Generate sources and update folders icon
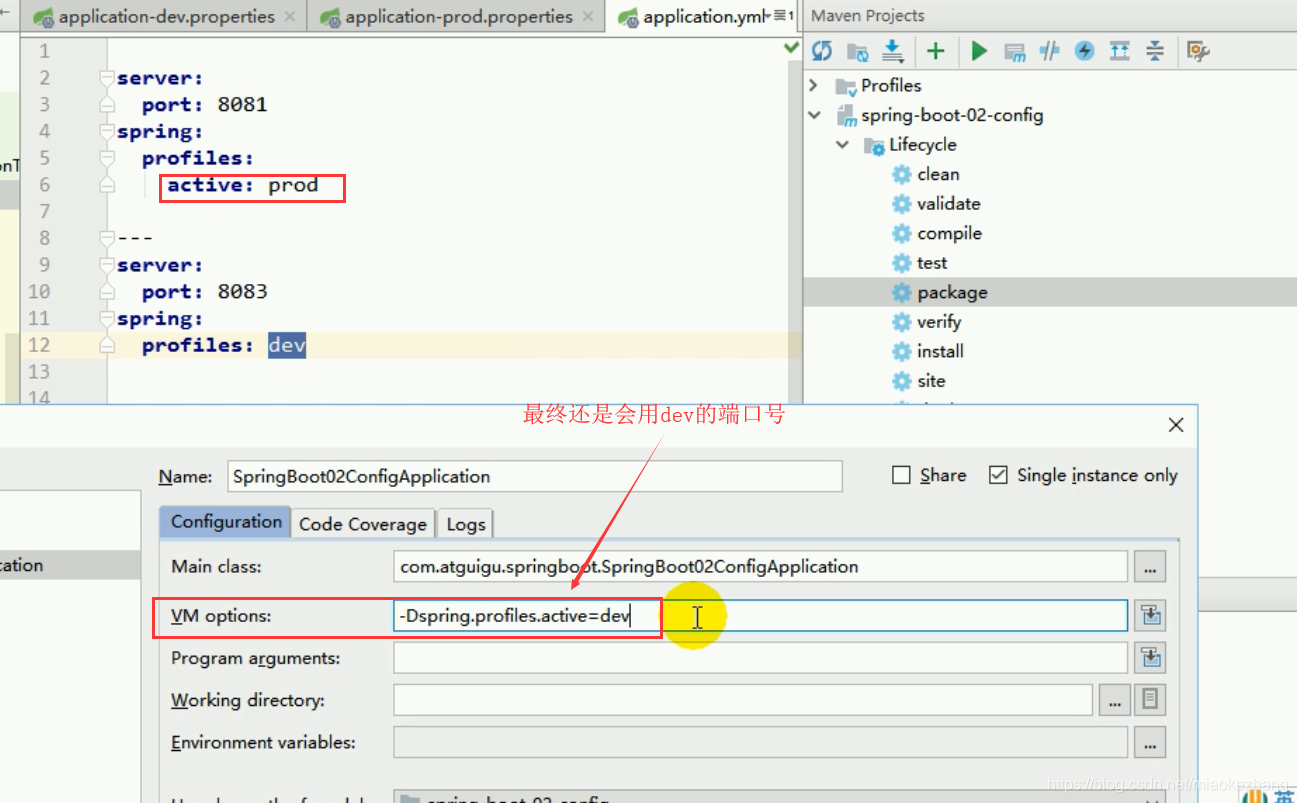The height and width of the screenshot is (803, 1297). tap(857, 51)
